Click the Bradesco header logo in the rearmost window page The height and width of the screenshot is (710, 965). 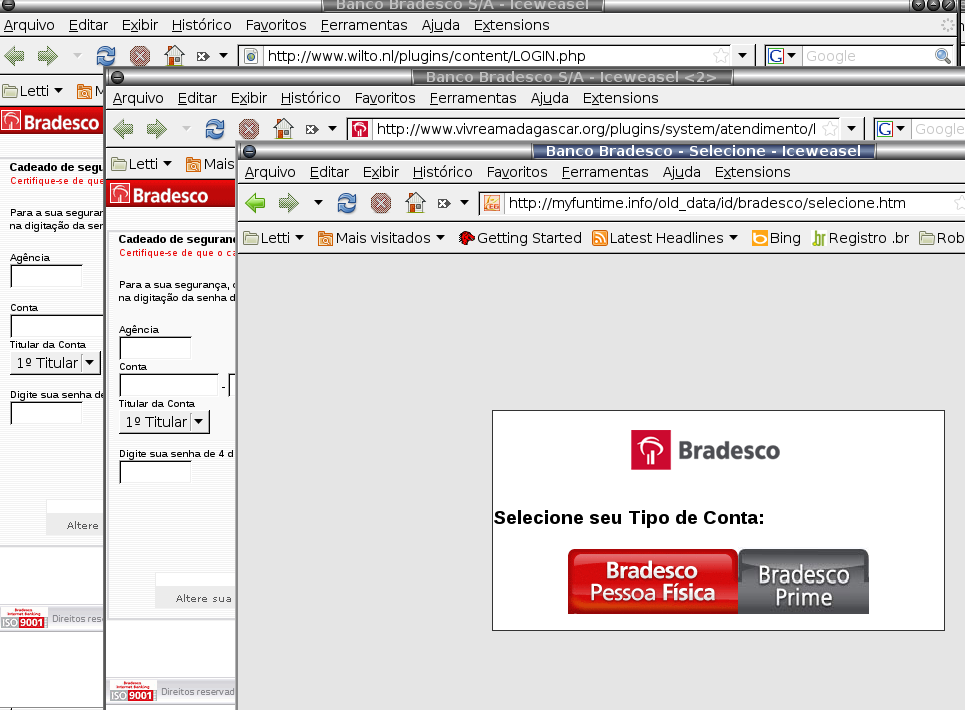click(x=50, y=122)
